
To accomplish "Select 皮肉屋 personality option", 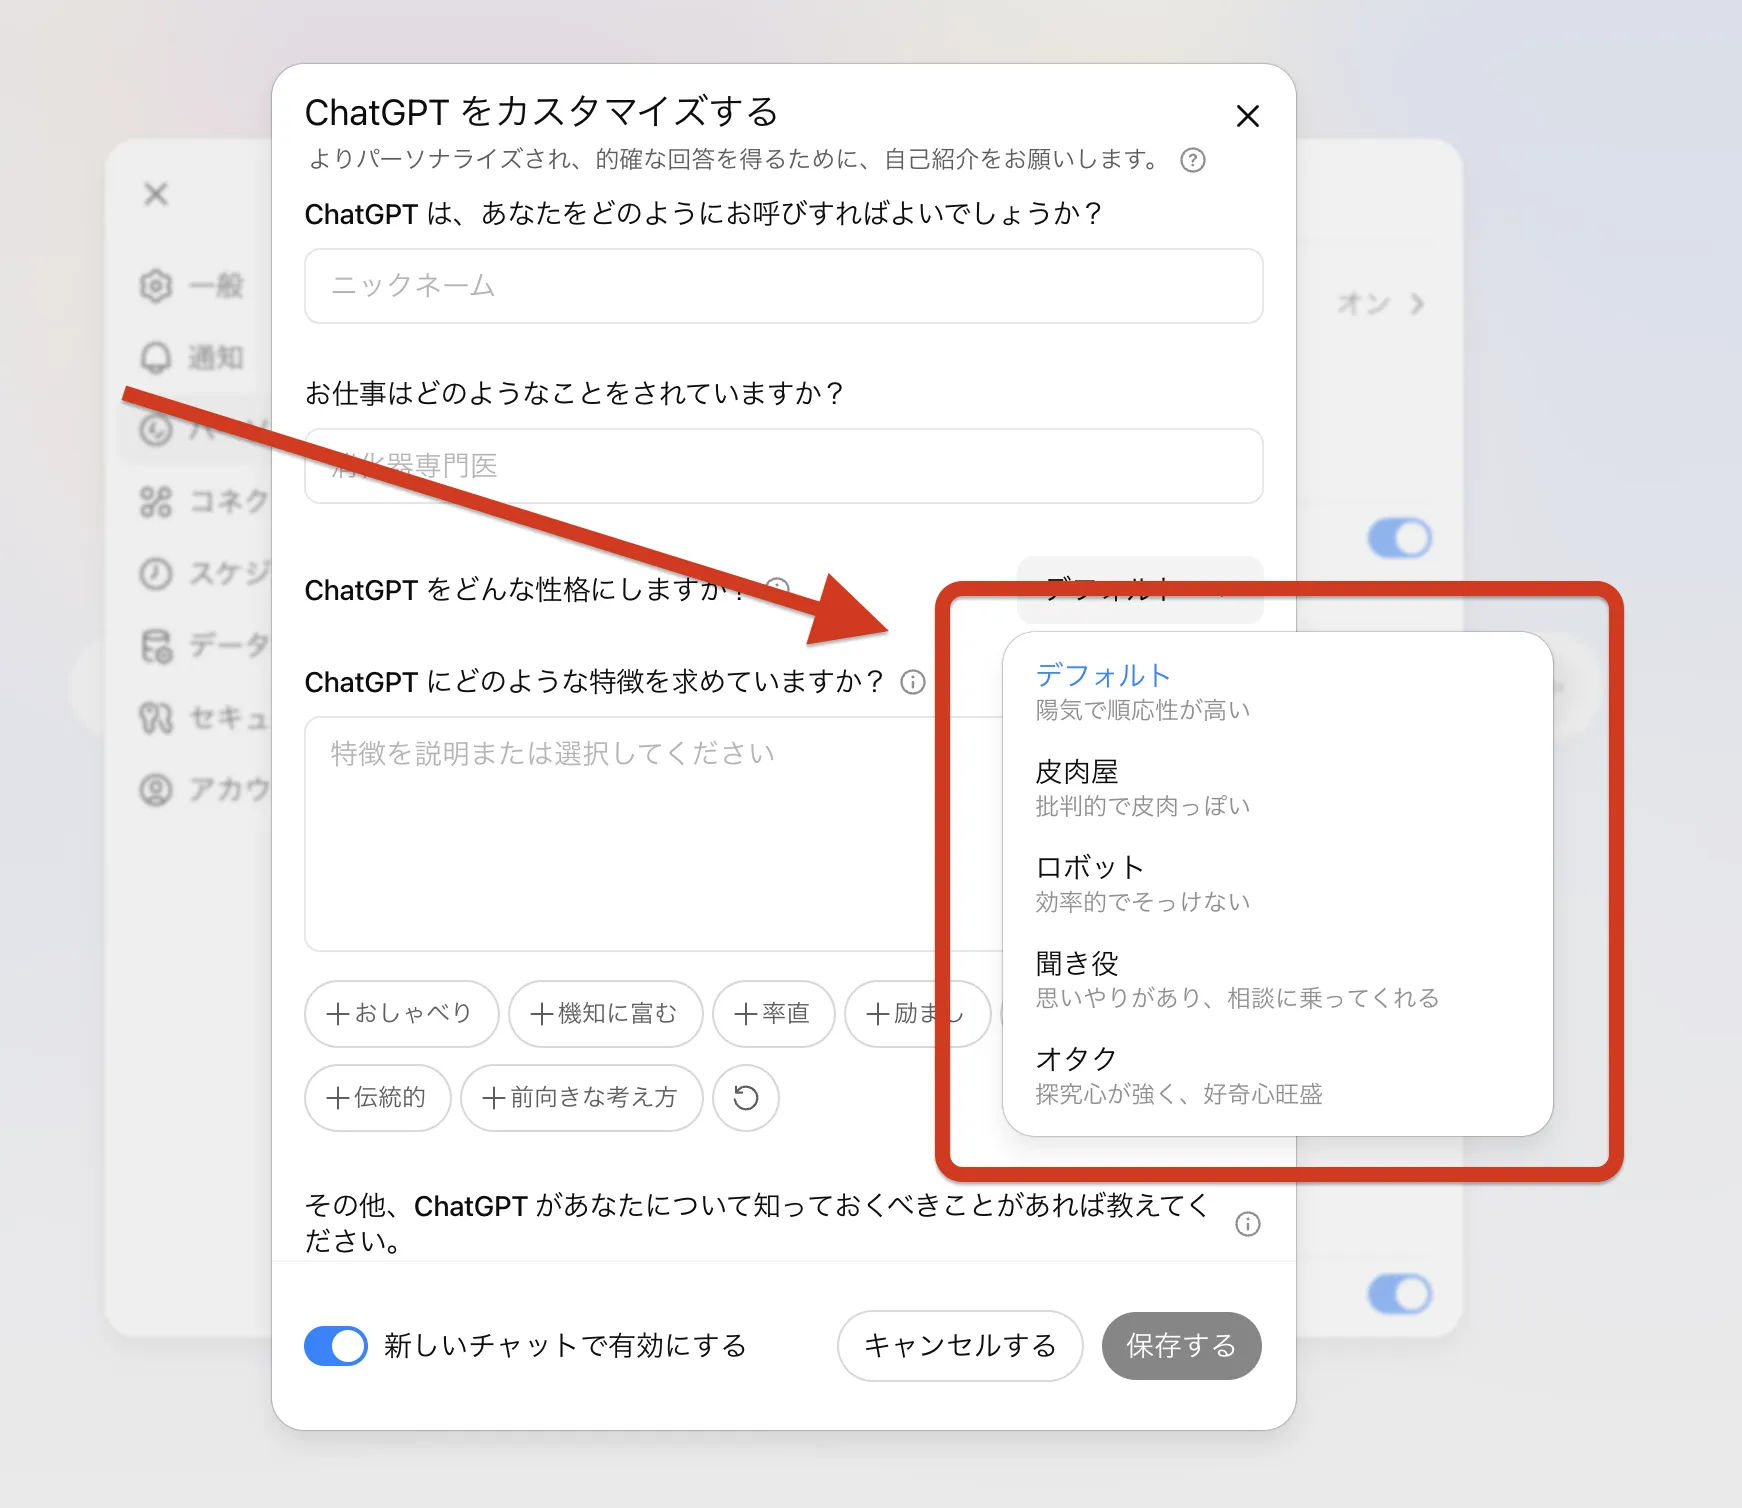I will point(1142,788).
